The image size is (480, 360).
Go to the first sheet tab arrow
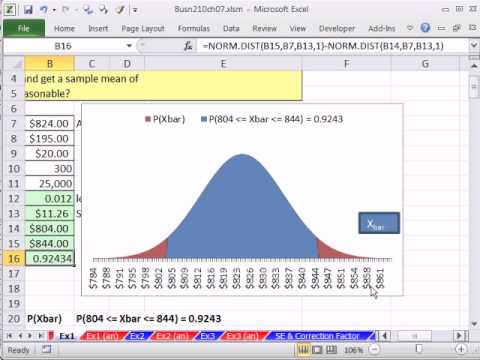9,336
